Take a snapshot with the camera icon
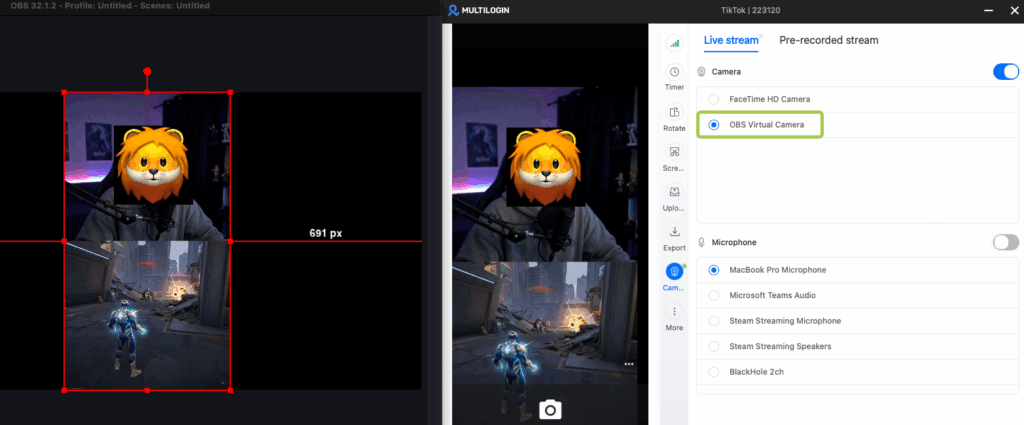 [x=550, y=409]
